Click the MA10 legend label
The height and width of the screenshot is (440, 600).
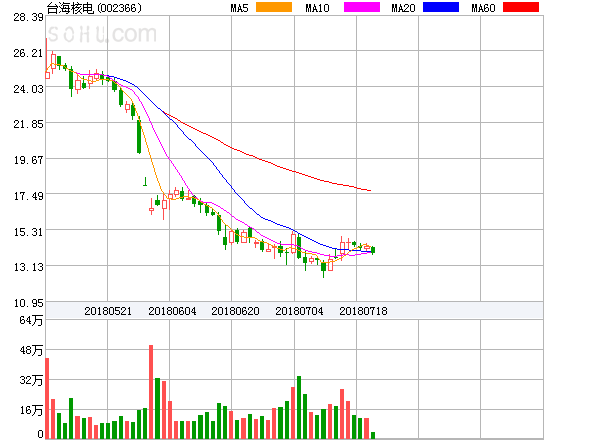[317, 8]
